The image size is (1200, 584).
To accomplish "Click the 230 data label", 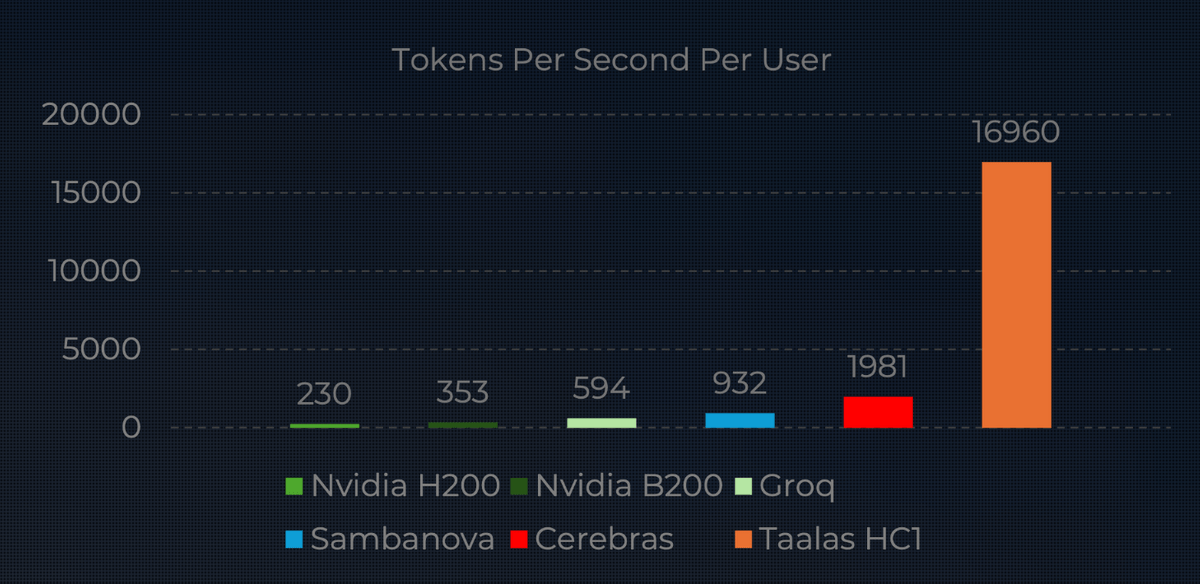I will (x=325, y=394).
